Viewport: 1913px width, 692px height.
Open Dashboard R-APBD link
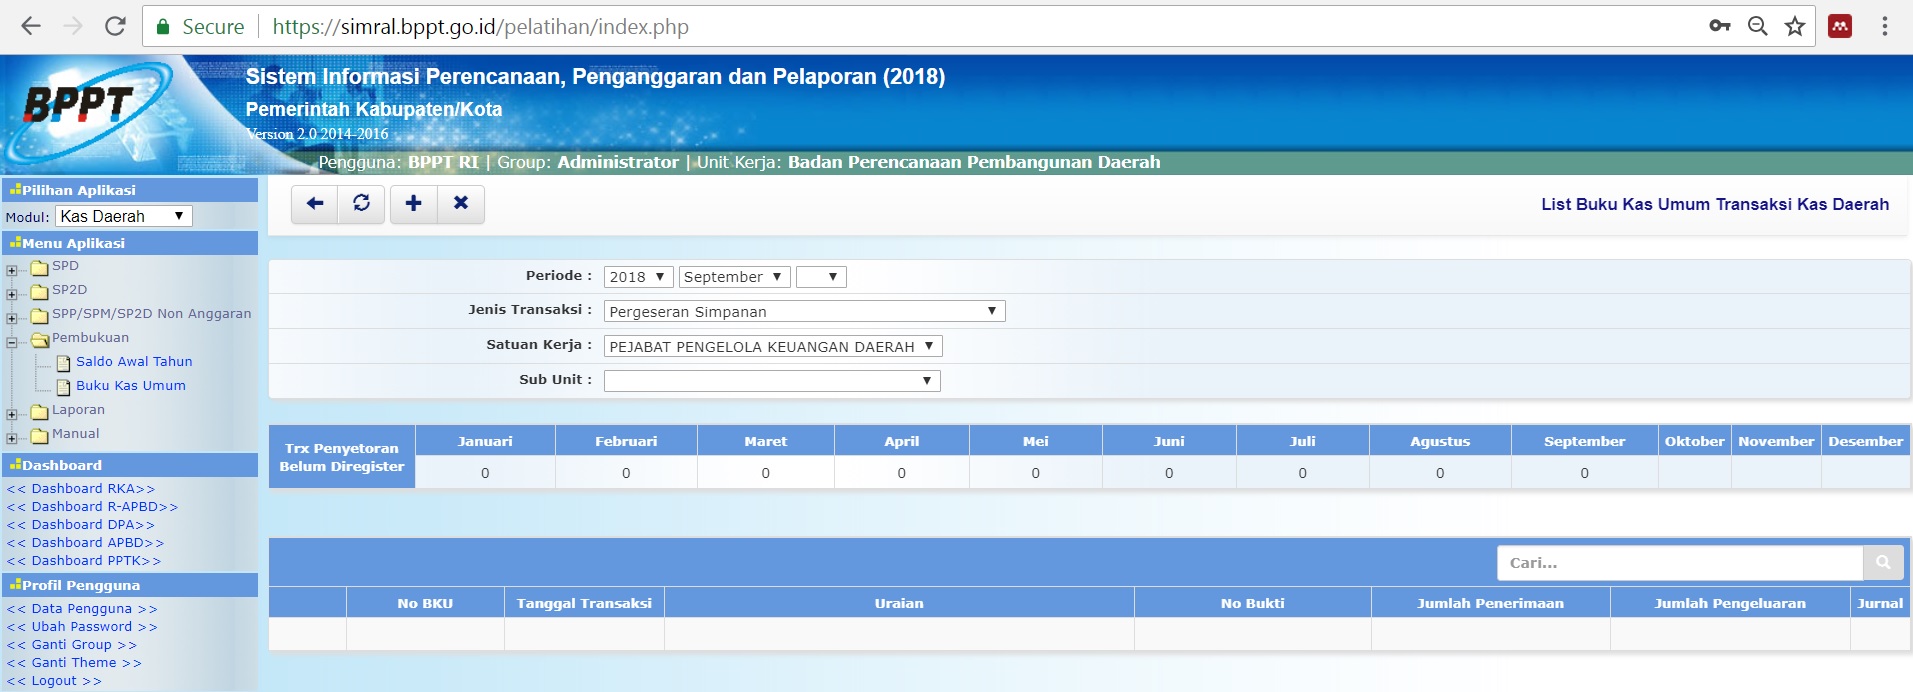(92, 507)
